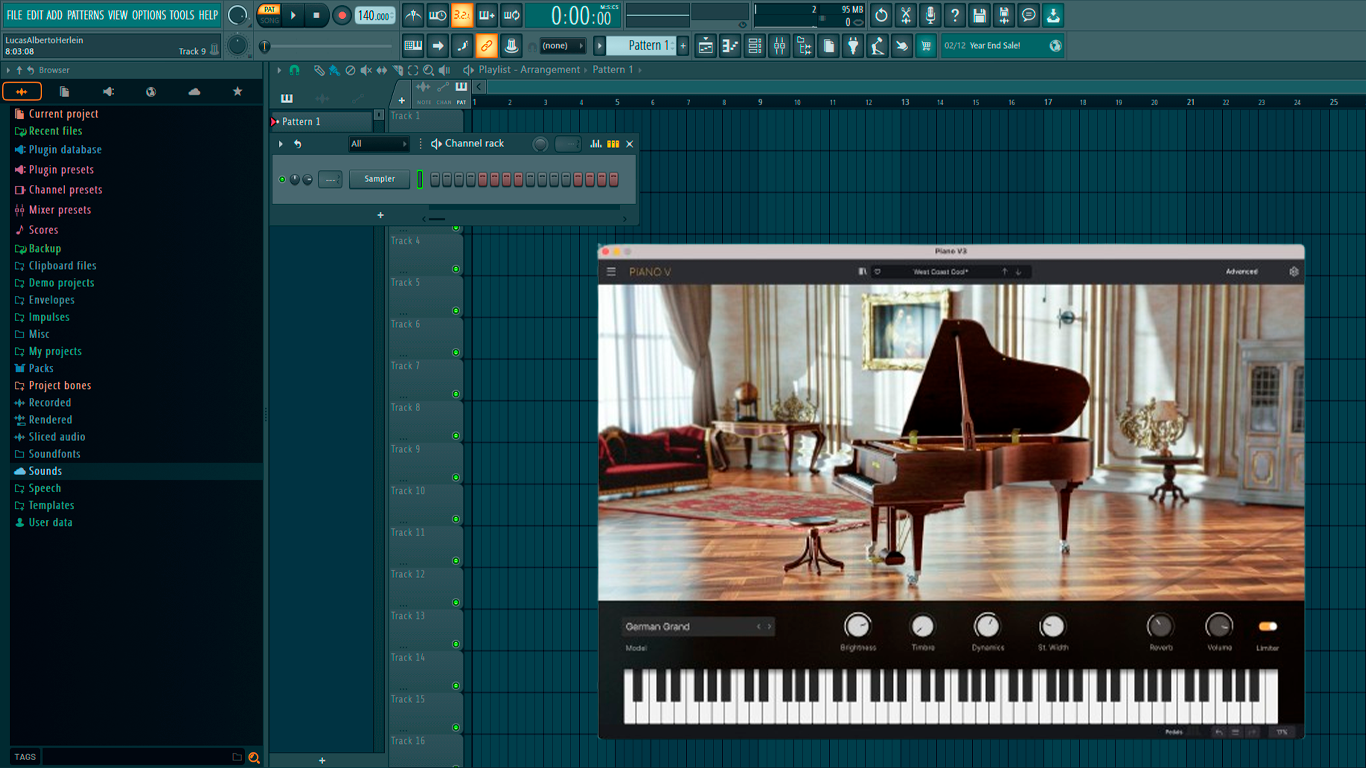Select the Playlist zoom tool
The height and width of the screenshot is (768, 1366).
click(x=429, y=70)
